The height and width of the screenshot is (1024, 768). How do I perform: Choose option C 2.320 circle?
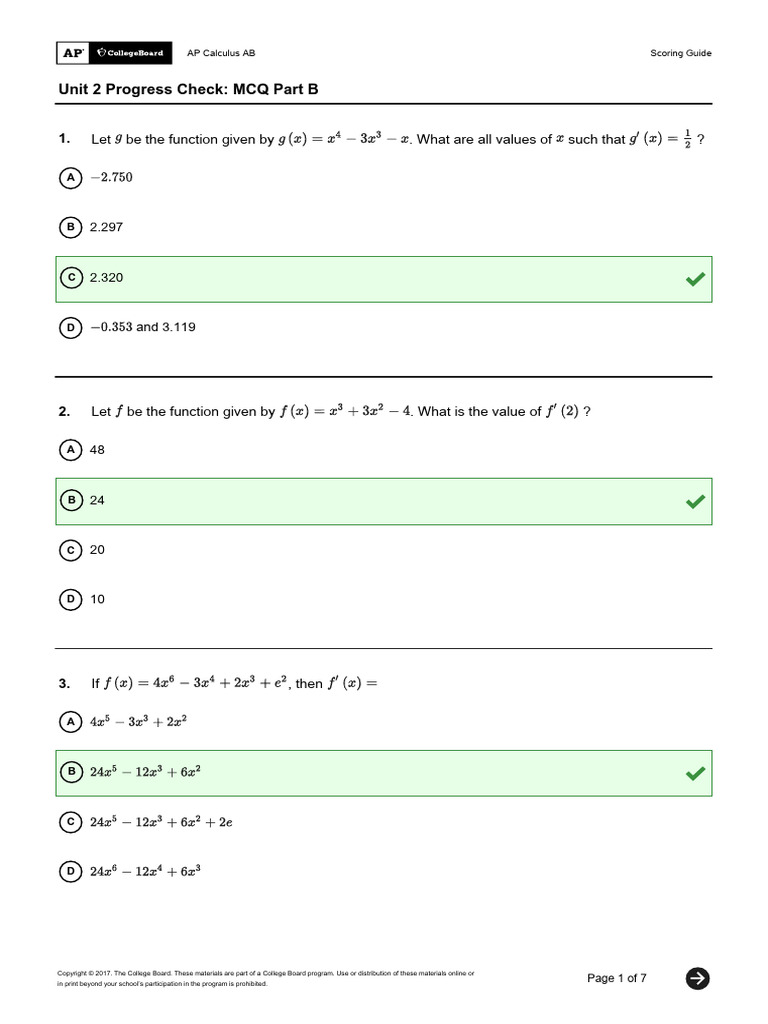point(71,278)
